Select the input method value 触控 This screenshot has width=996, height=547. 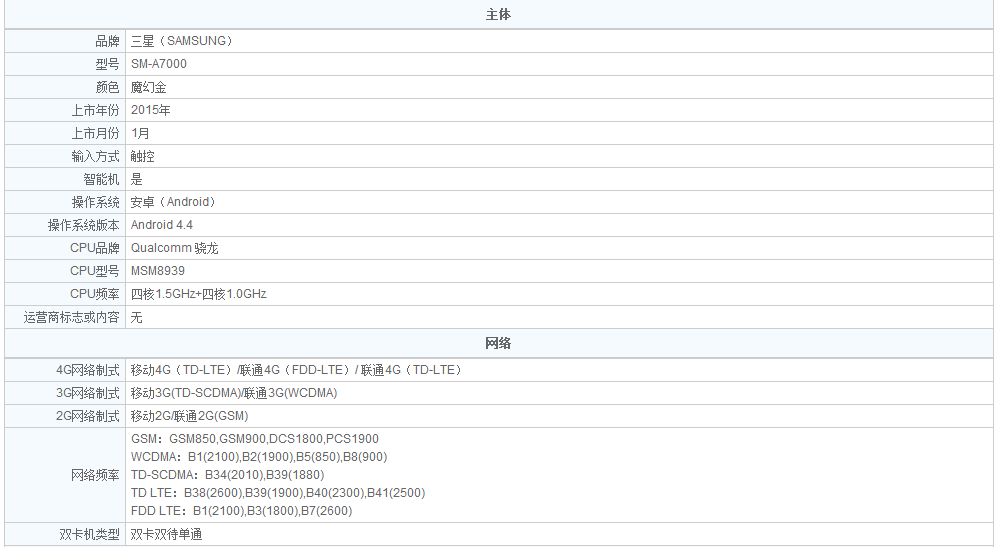tap(143, 156)
